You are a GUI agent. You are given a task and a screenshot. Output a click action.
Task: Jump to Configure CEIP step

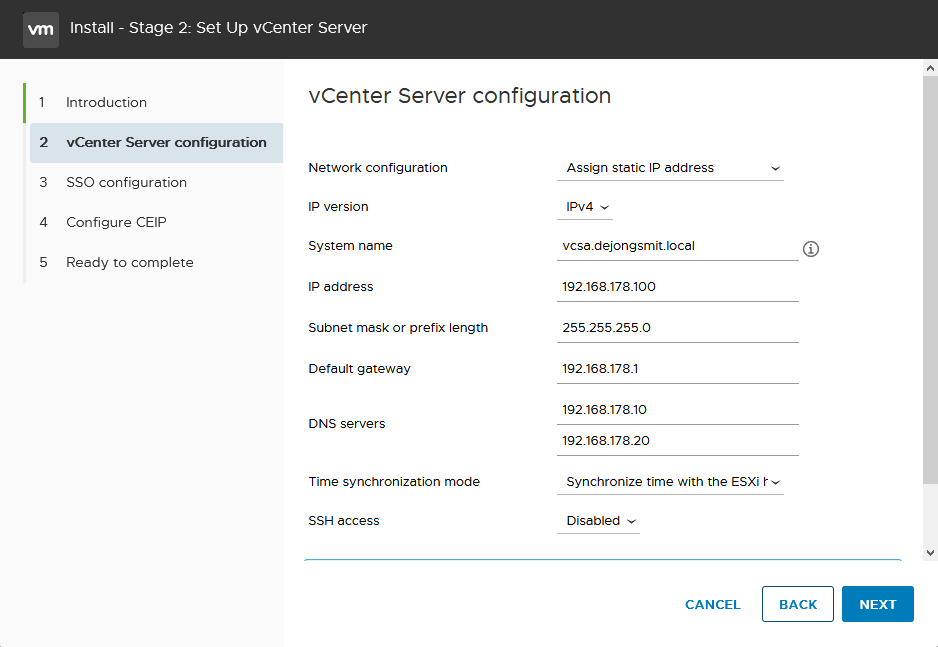click(154, 222)
